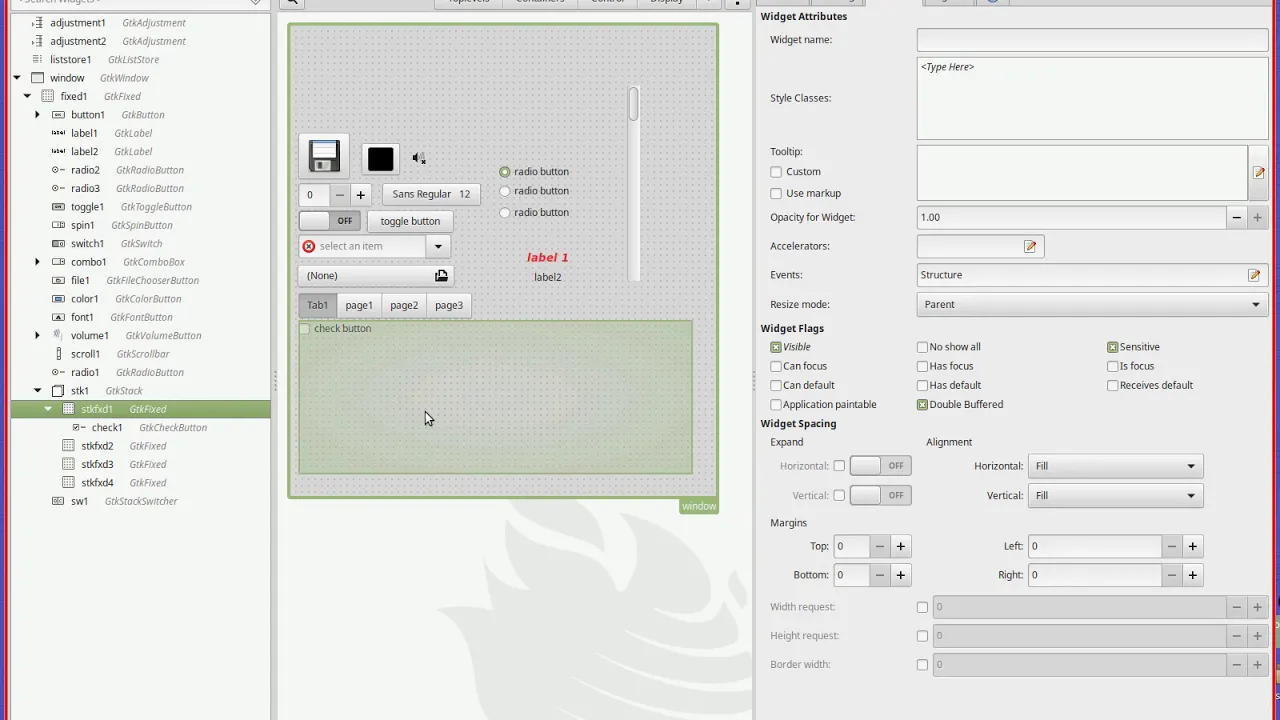Tick the check button on the canvas
The width and height of the screenshot is (1280, 720).
point(305,329)
